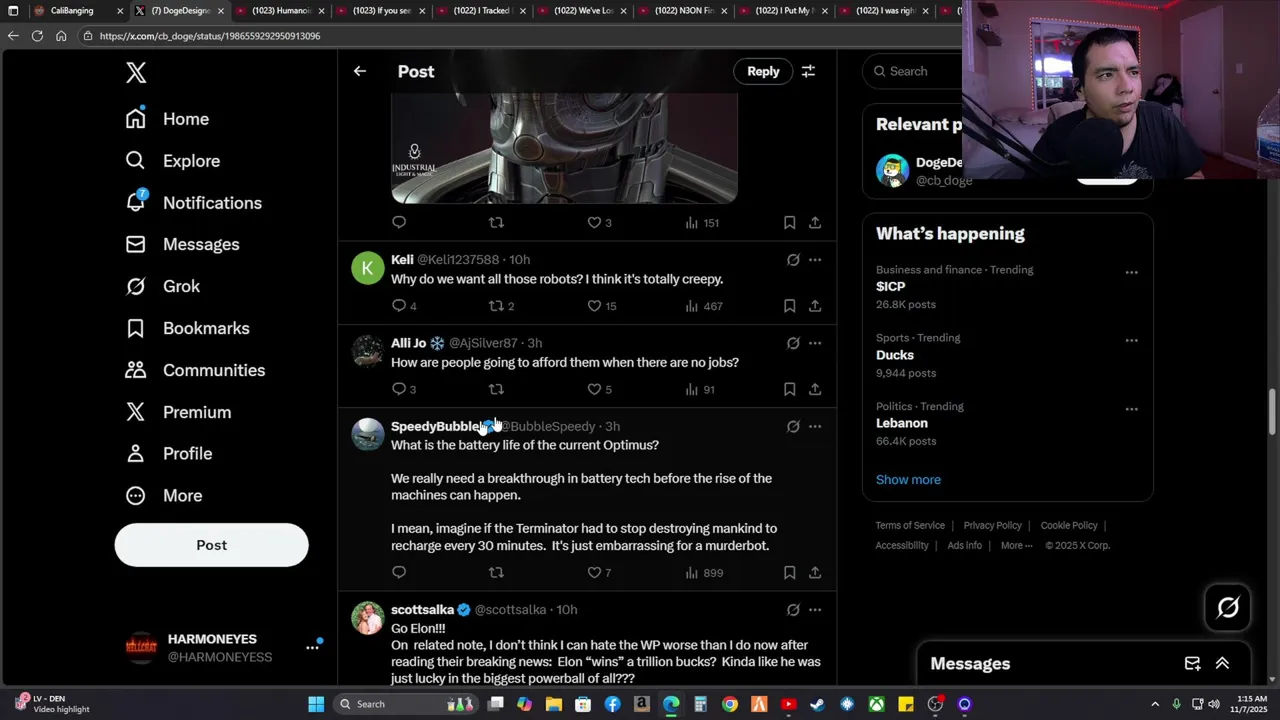Open Communities in the sidebar
This screenshot has width=1280, height=720.
click(195, 370)
